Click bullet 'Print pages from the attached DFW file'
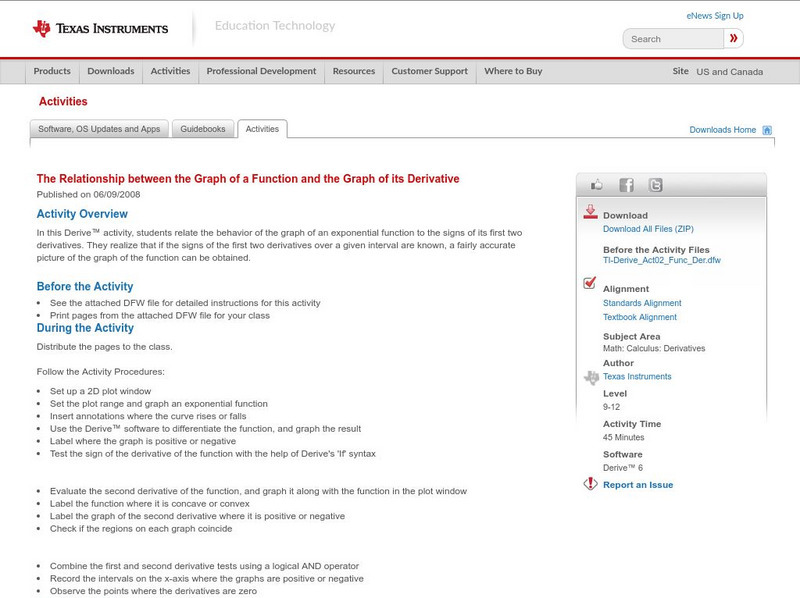 [160, 316]
